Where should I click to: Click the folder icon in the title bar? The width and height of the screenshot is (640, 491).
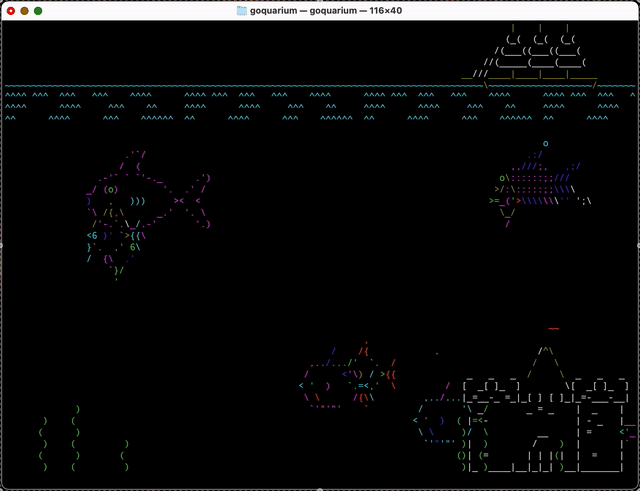pyautogui.click(x=242, y=10)
